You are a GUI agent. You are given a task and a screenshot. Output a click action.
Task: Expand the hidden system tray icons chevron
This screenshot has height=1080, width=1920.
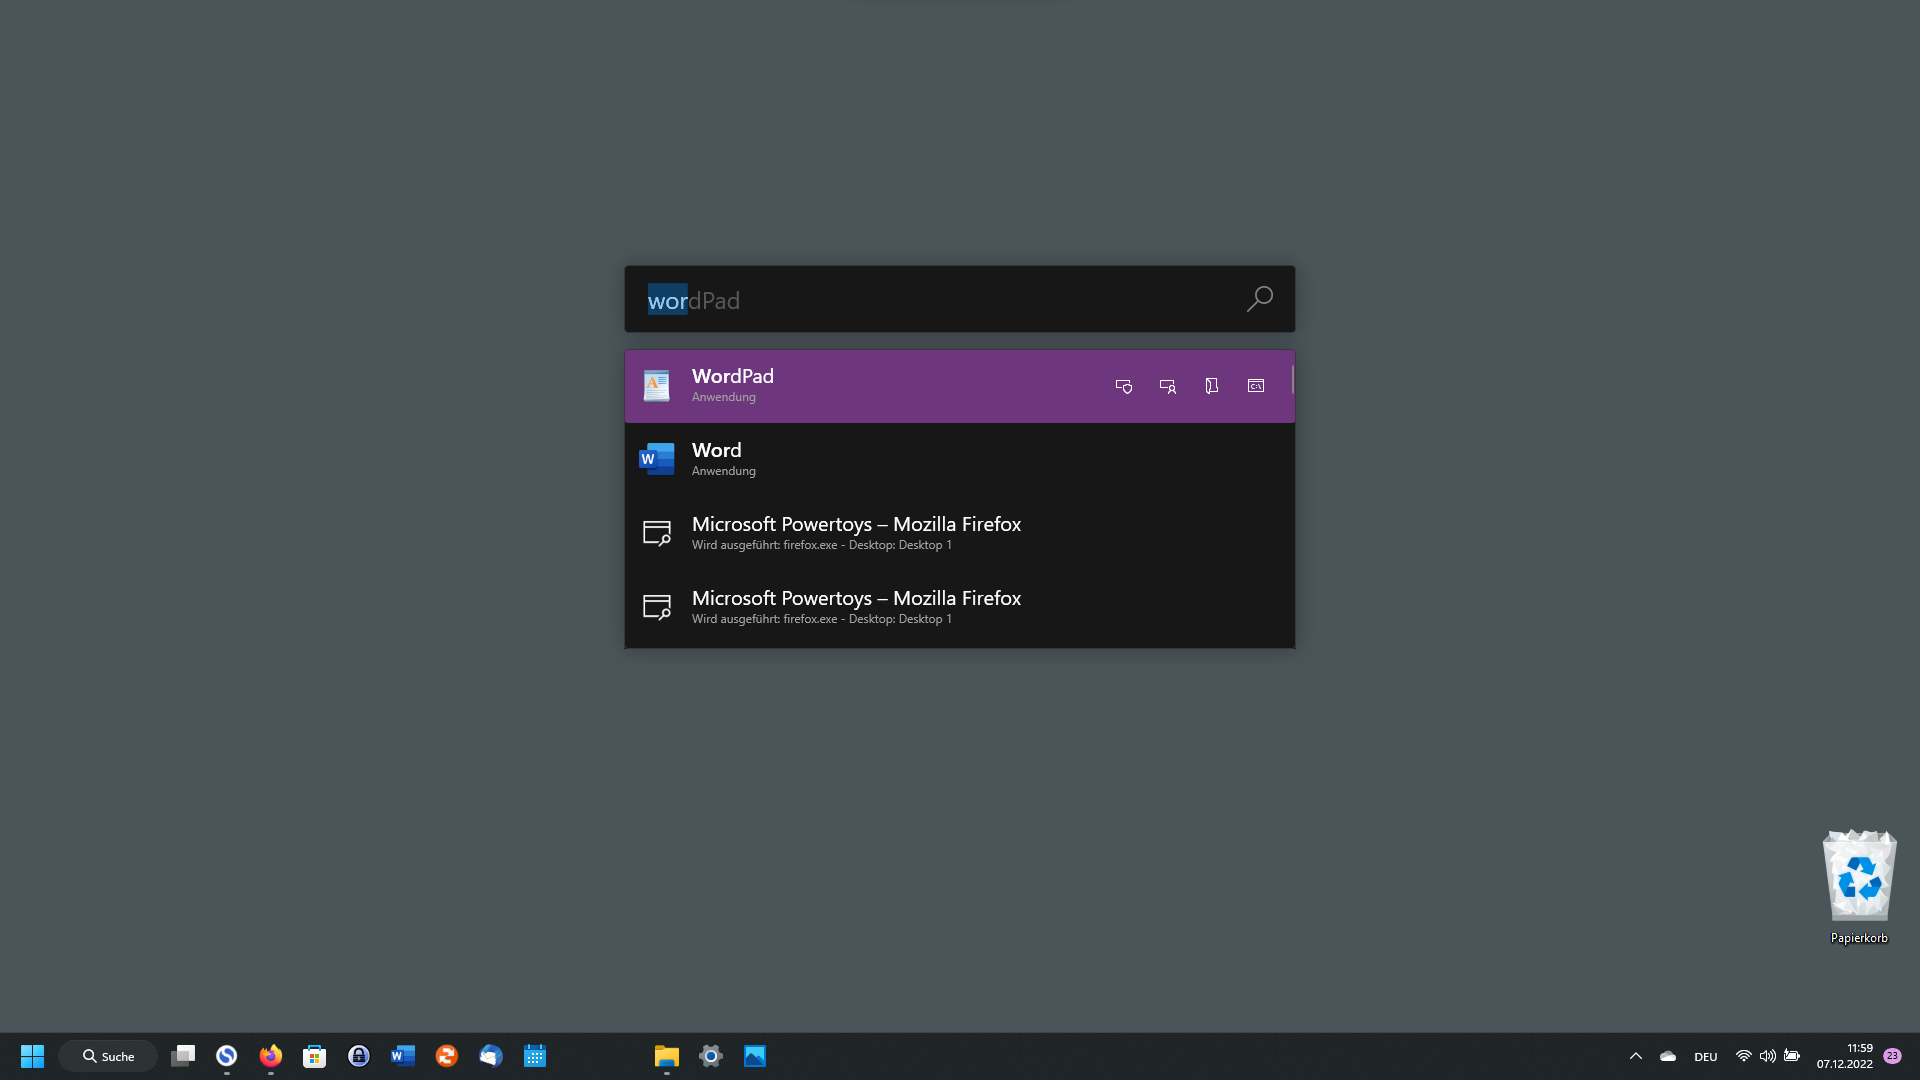tap(1636, 1056)
